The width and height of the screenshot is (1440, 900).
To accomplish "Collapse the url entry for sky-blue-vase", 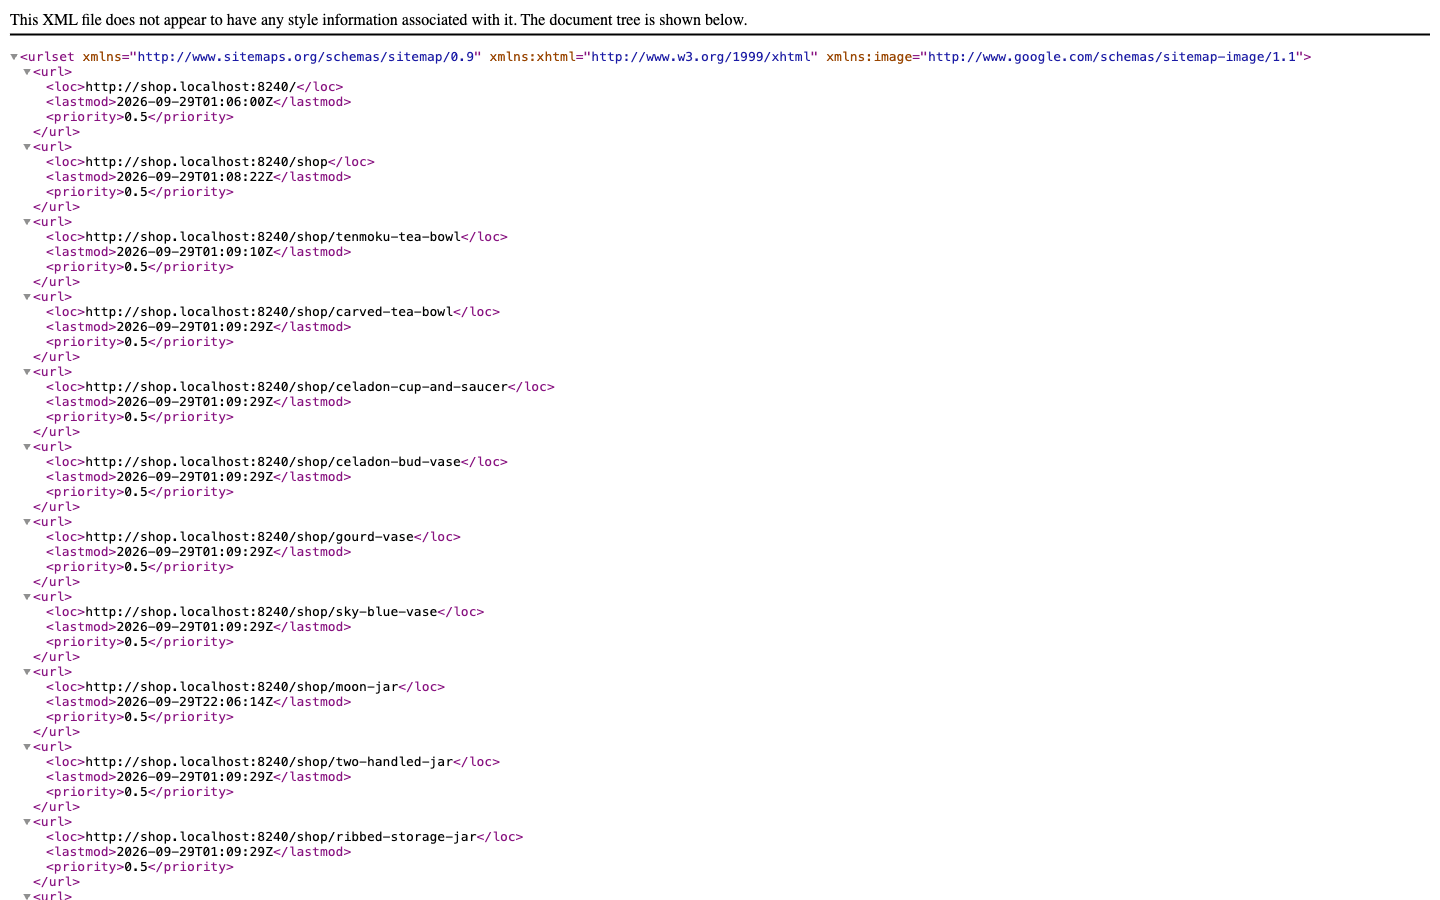I will click(27, 597).
